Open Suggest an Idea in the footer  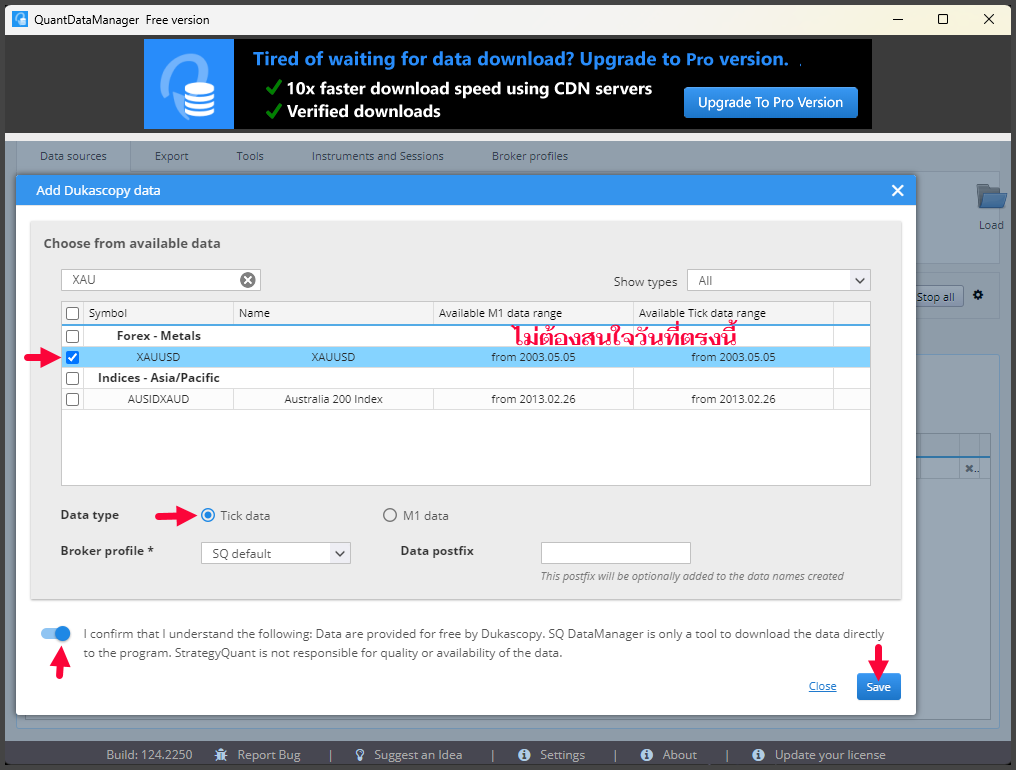click(418, 755)
